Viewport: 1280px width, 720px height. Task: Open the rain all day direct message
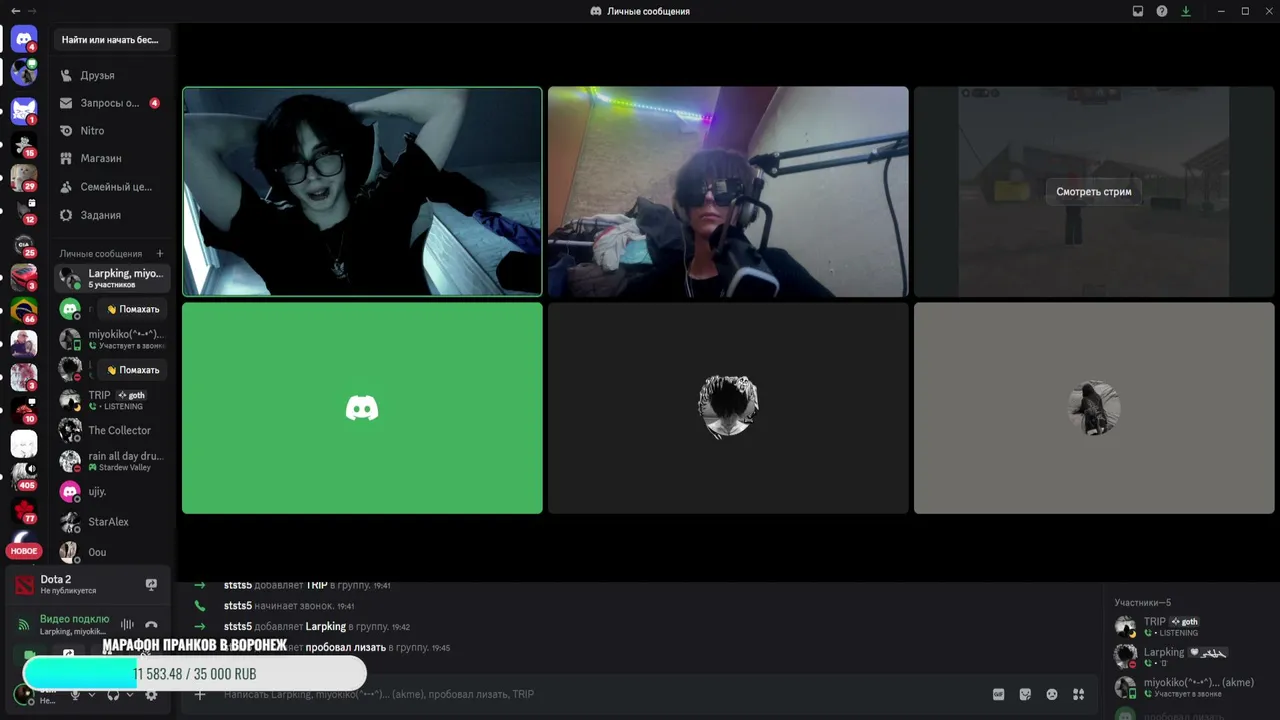click(112, 461)
